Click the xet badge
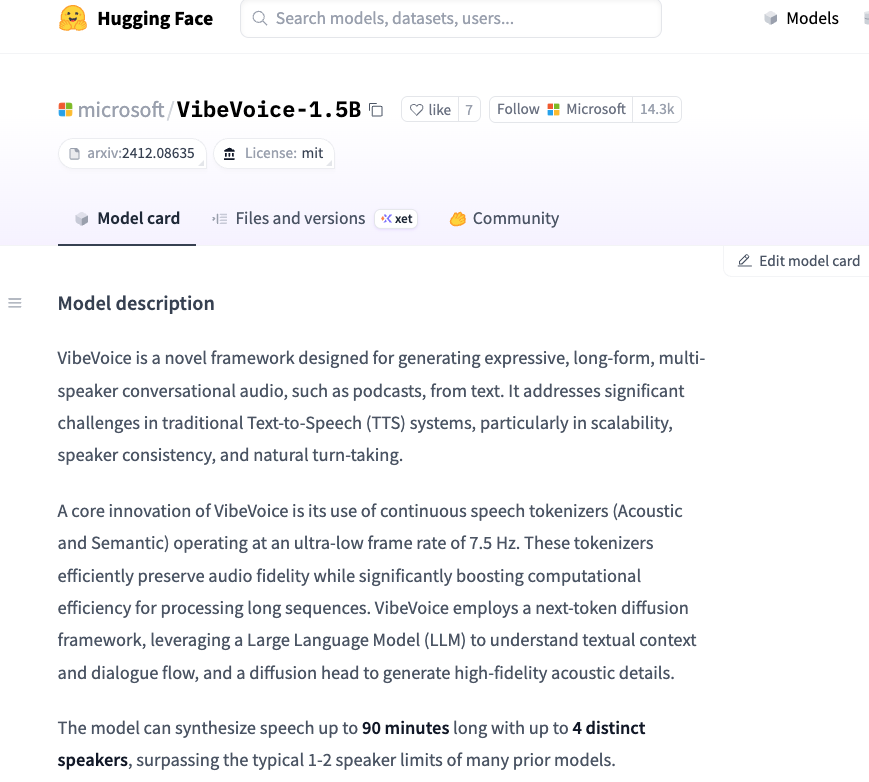Screen dimensions: 869x782 coord(396,219)
